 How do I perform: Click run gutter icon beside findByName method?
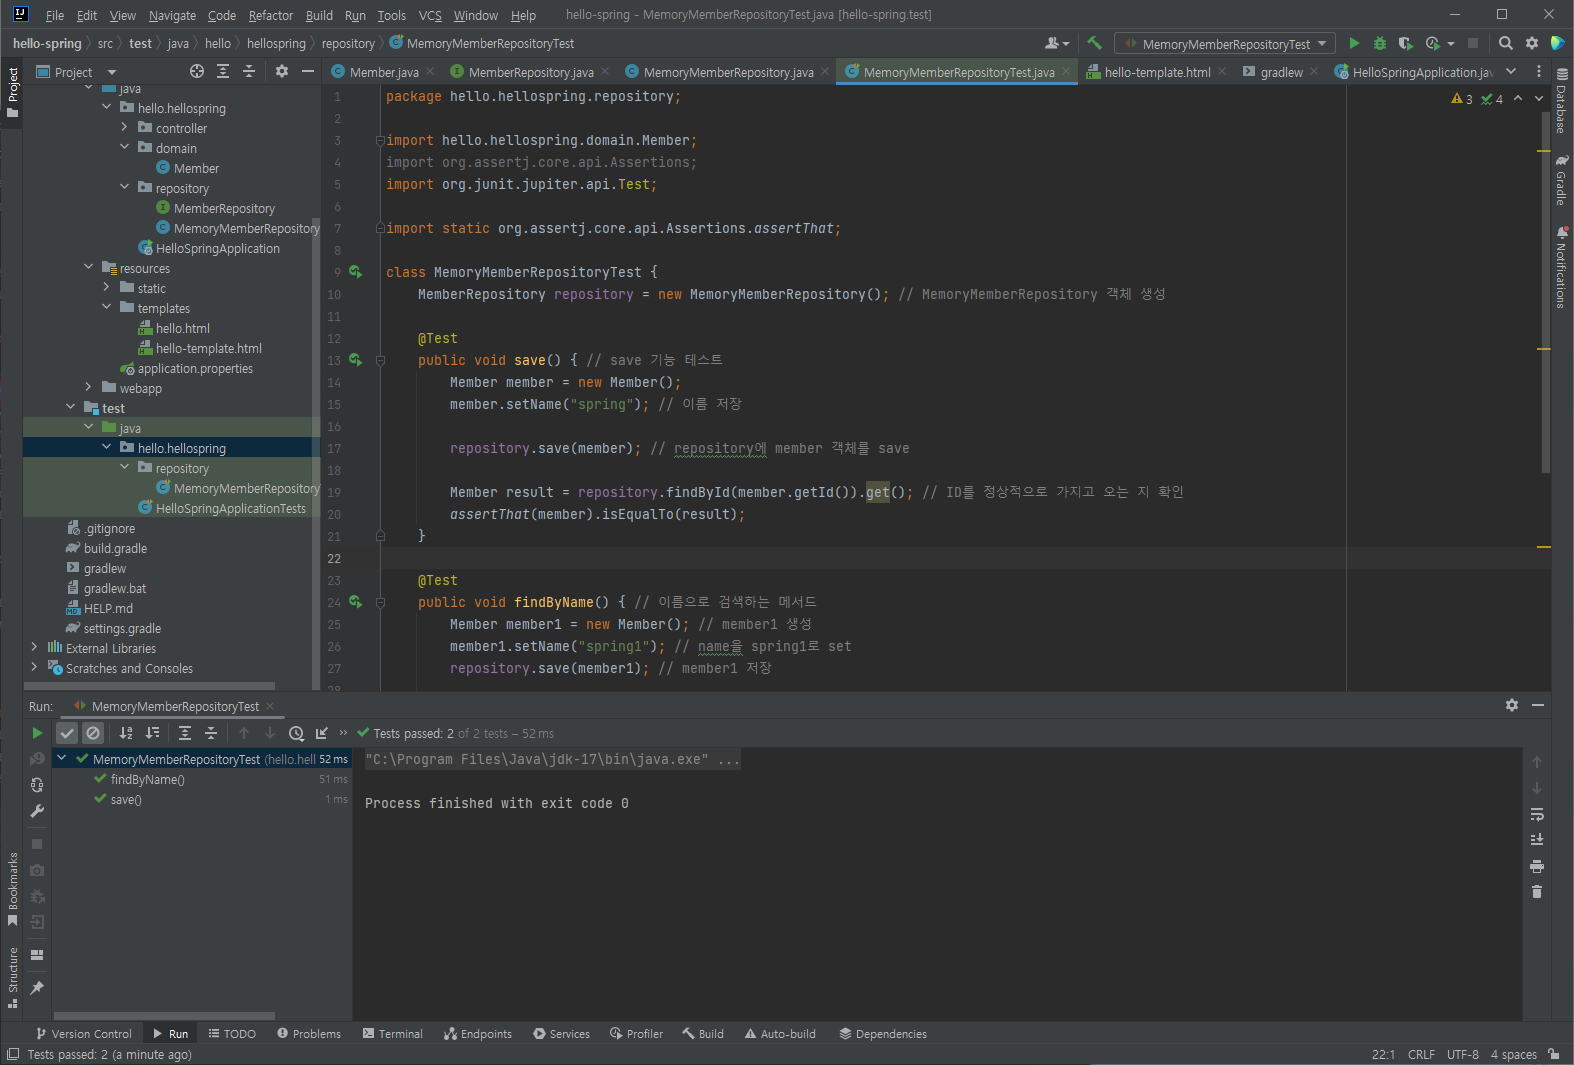[x=355, y=602]
